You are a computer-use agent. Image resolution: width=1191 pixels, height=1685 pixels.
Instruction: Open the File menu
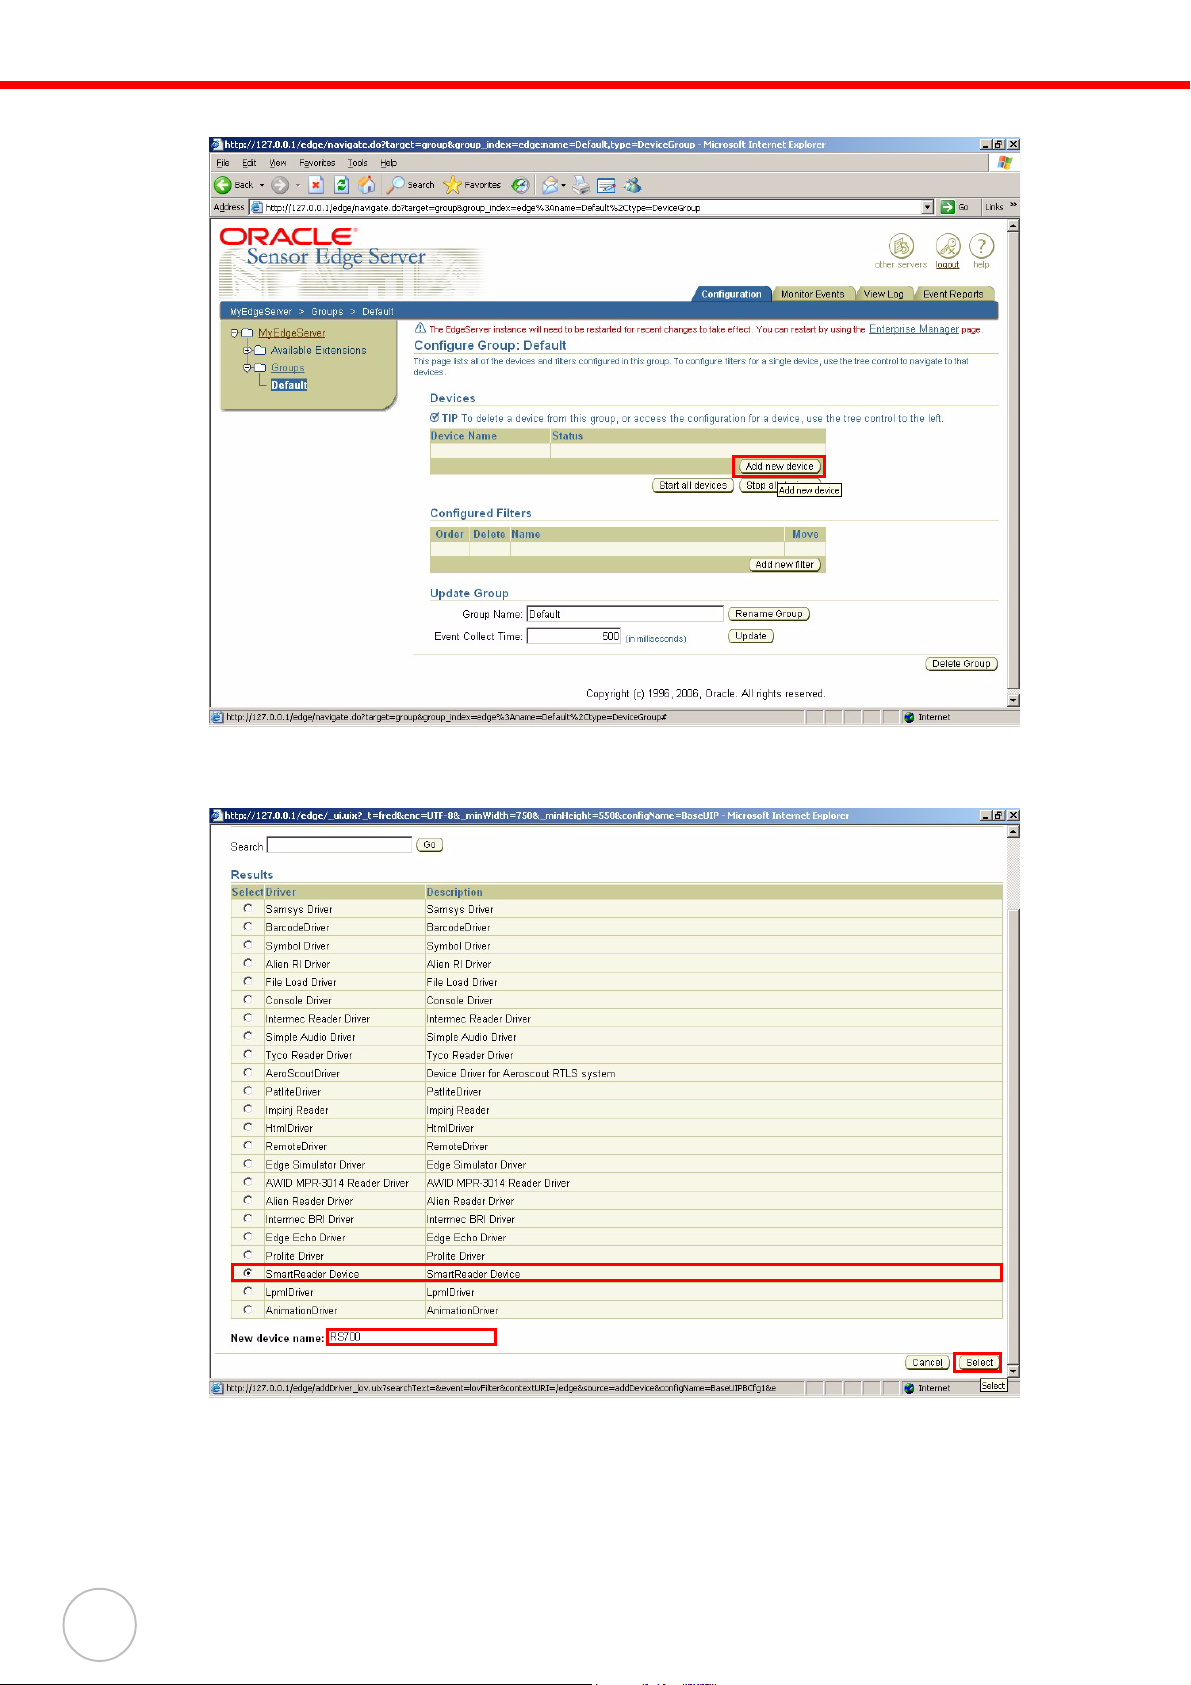223,163
